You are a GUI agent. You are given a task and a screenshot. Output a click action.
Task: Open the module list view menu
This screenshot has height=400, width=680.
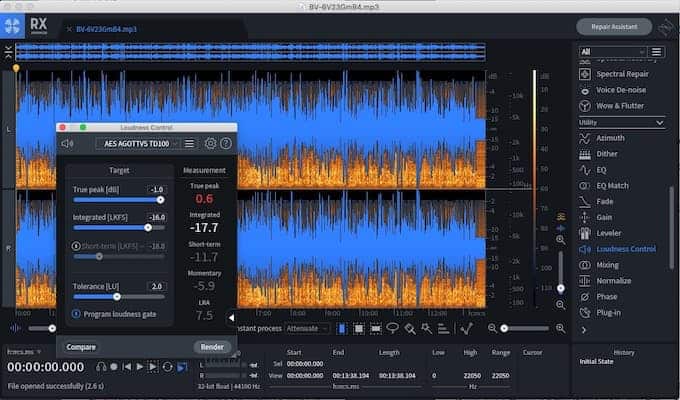[x=656, y=52]
